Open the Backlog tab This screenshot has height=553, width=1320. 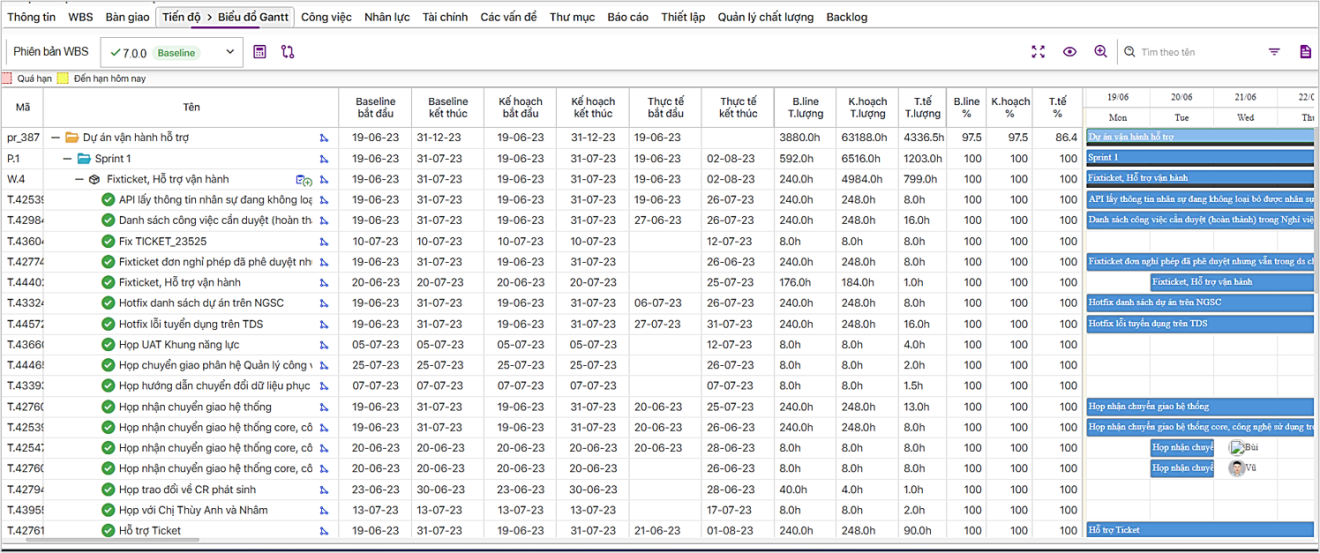pos(847,17)
